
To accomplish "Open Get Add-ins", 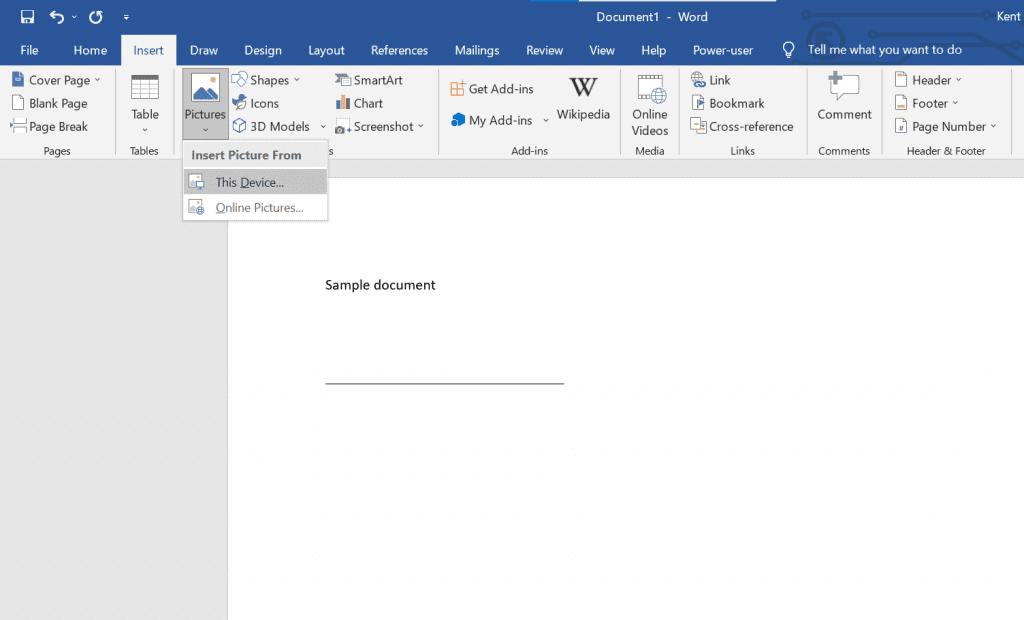I will click(x=492, y=88).
